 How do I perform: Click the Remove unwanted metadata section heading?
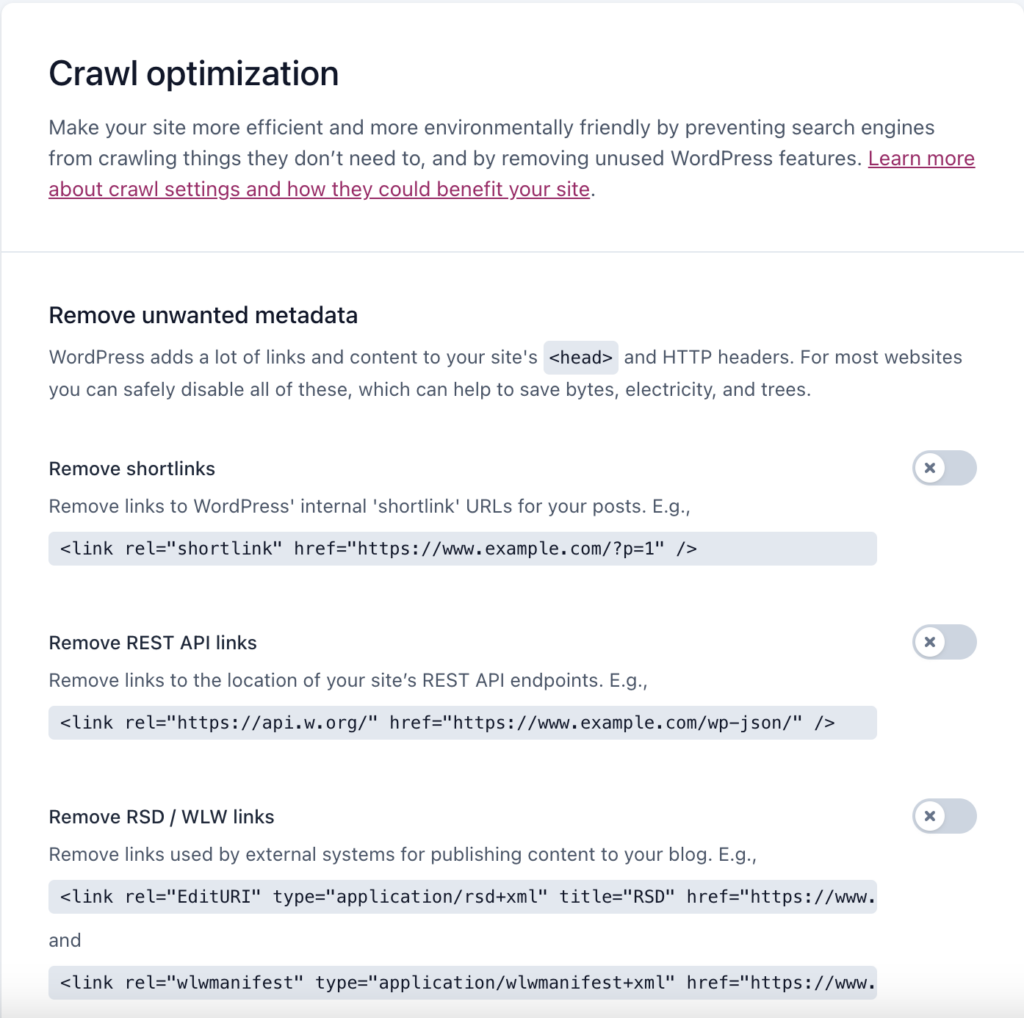(203, 315)
